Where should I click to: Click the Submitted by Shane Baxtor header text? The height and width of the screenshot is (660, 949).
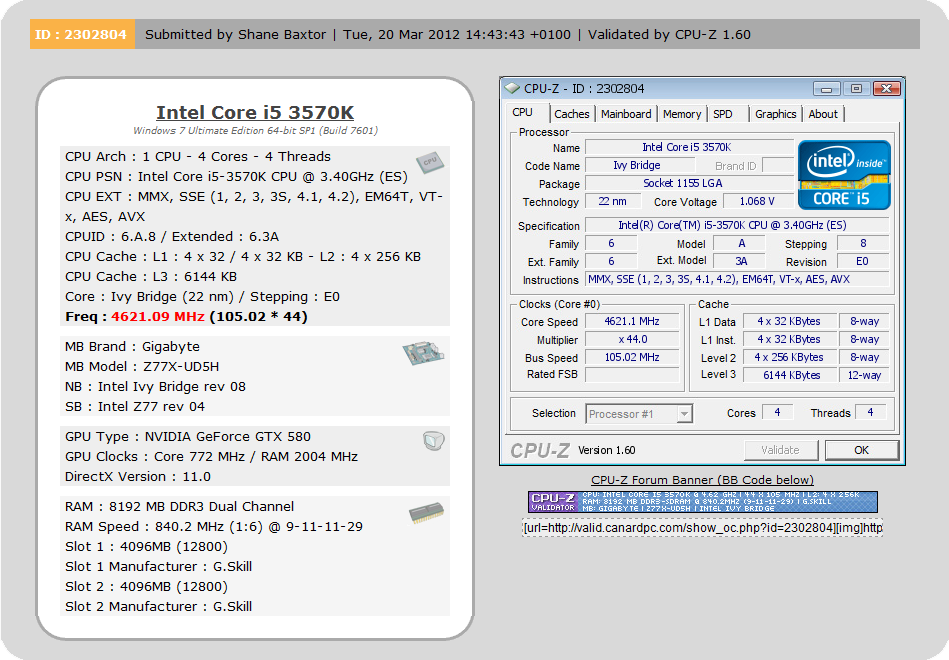(235, 35)
